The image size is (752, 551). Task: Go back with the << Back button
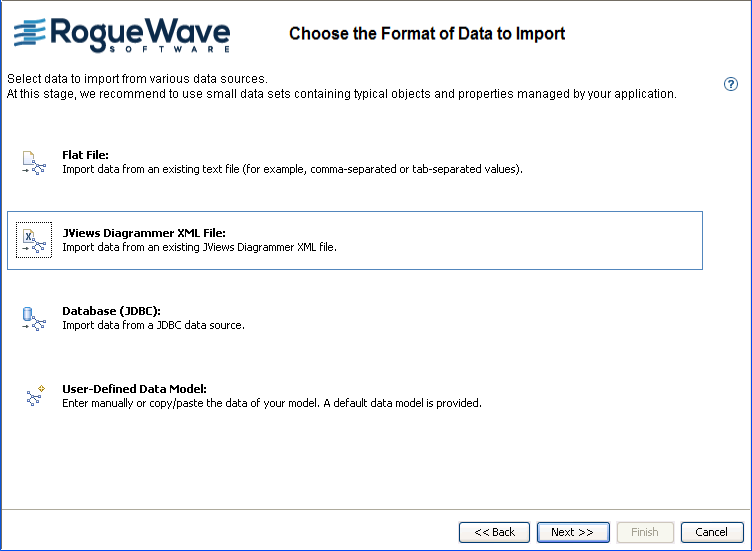494,532
